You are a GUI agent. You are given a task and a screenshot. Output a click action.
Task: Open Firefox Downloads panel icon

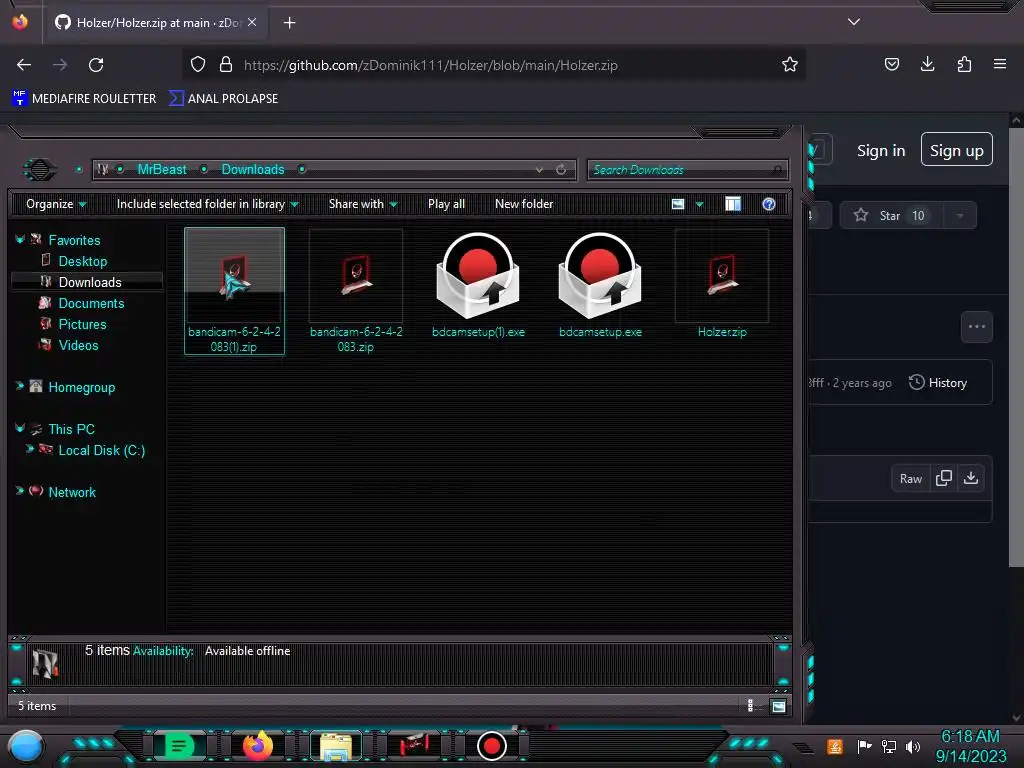927,64
